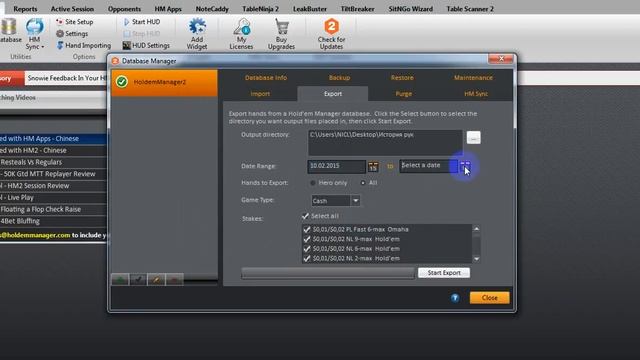The height and width of the screenshot is (360, 640).
Task: Click the pencil edit database icon
Action: [156, 280]
